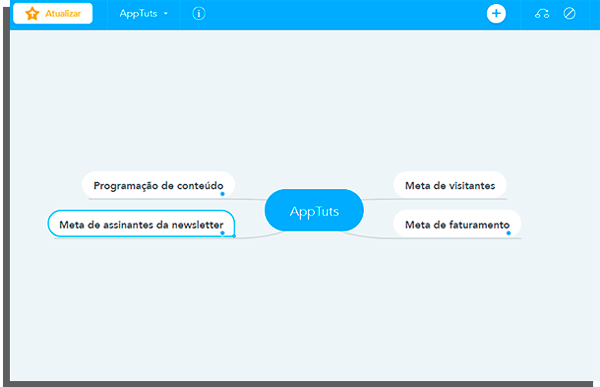Click blue dot on Meta de faturamento node

point(509,233)
